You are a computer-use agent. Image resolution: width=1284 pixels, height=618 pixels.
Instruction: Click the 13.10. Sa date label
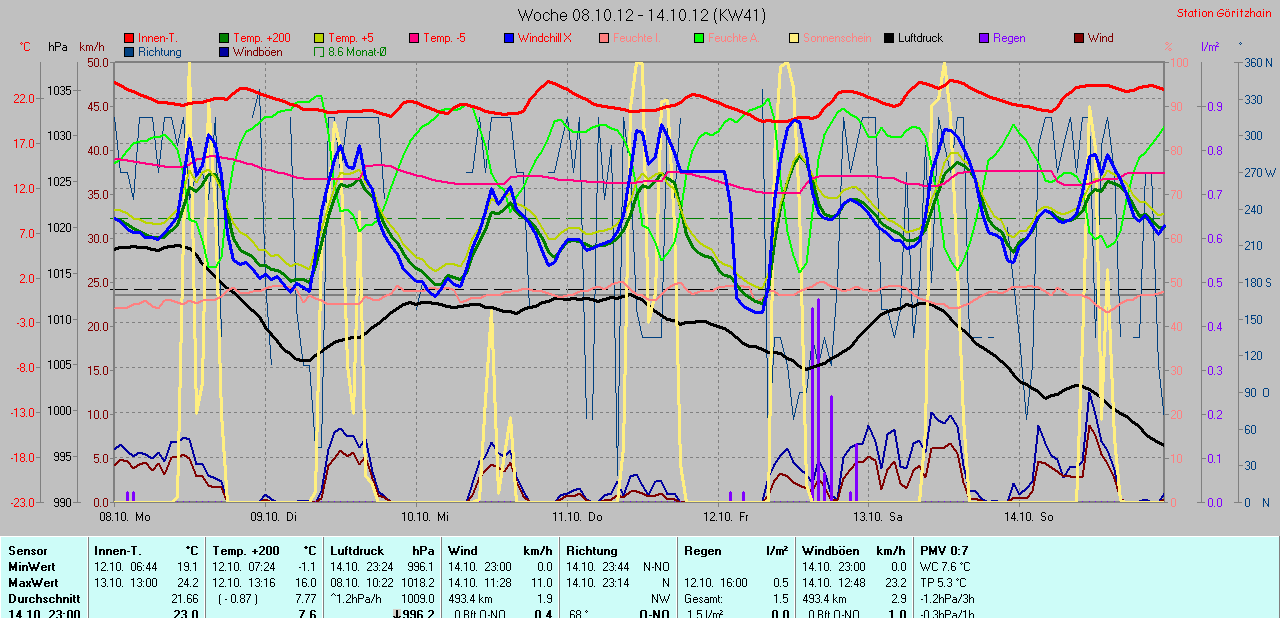pos(877,517)
